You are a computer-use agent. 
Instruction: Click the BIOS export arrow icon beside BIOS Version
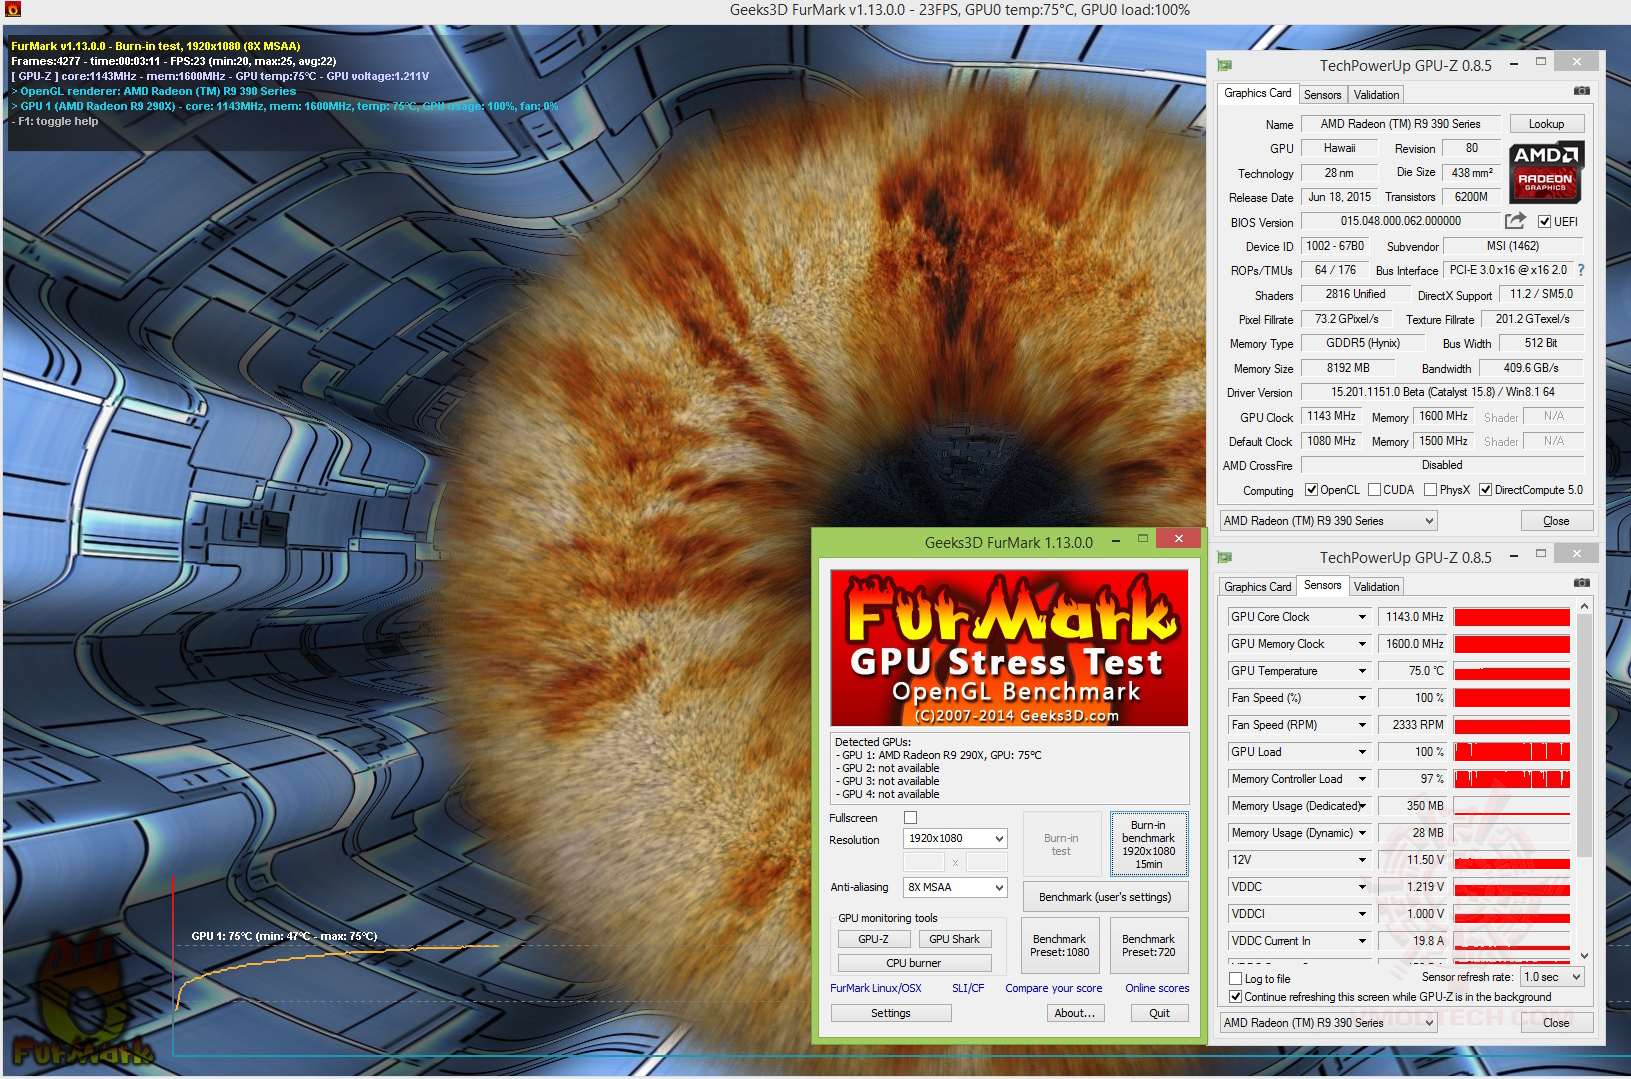click(x=1516, y=221)
